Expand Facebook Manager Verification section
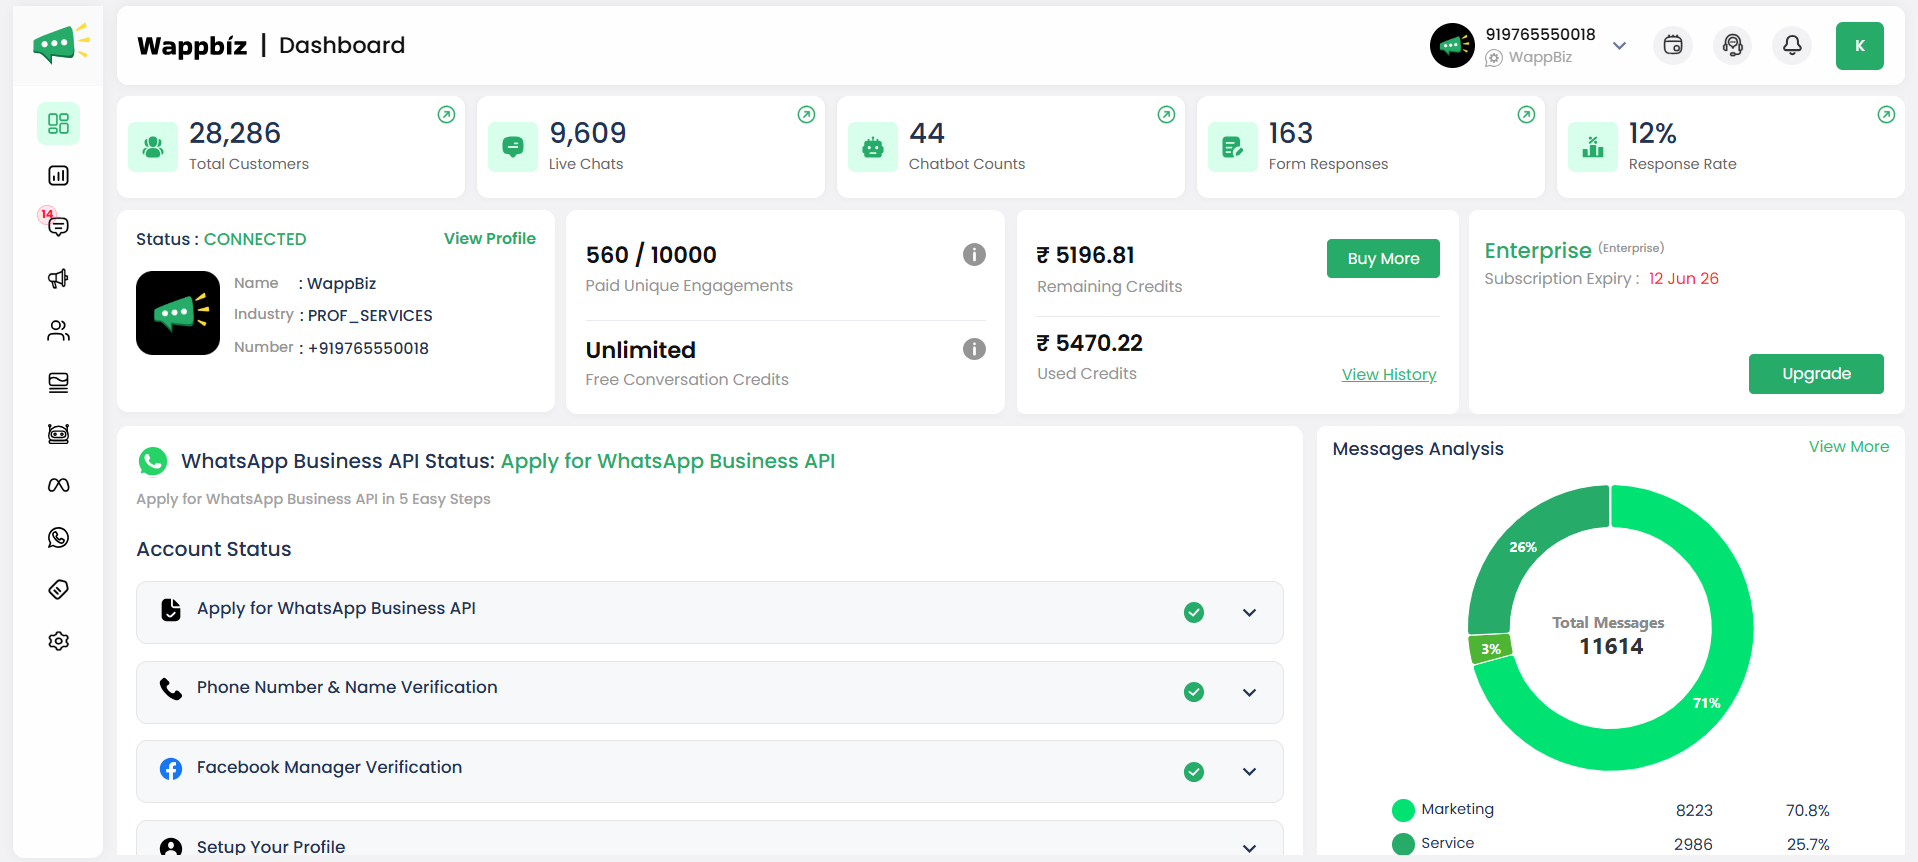The width and height of the screenshot is (1918, 862). click(1249, 772)
